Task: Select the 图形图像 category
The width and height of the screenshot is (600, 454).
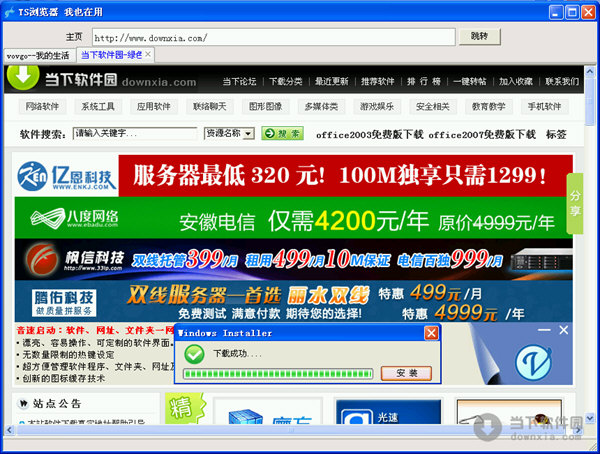Action: [266, 106]
